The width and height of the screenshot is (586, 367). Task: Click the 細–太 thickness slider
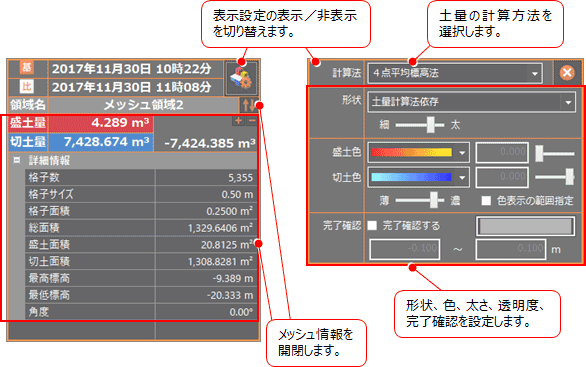(x=420, y=125)
